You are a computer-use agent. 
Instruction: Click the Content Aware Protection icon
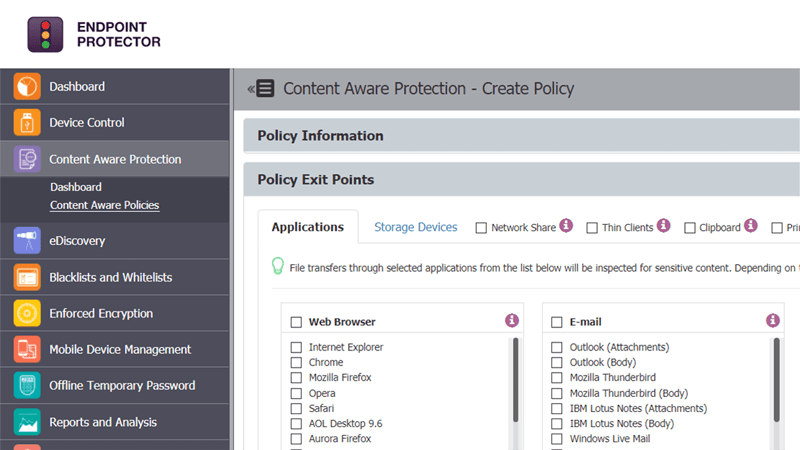(27, 159)
